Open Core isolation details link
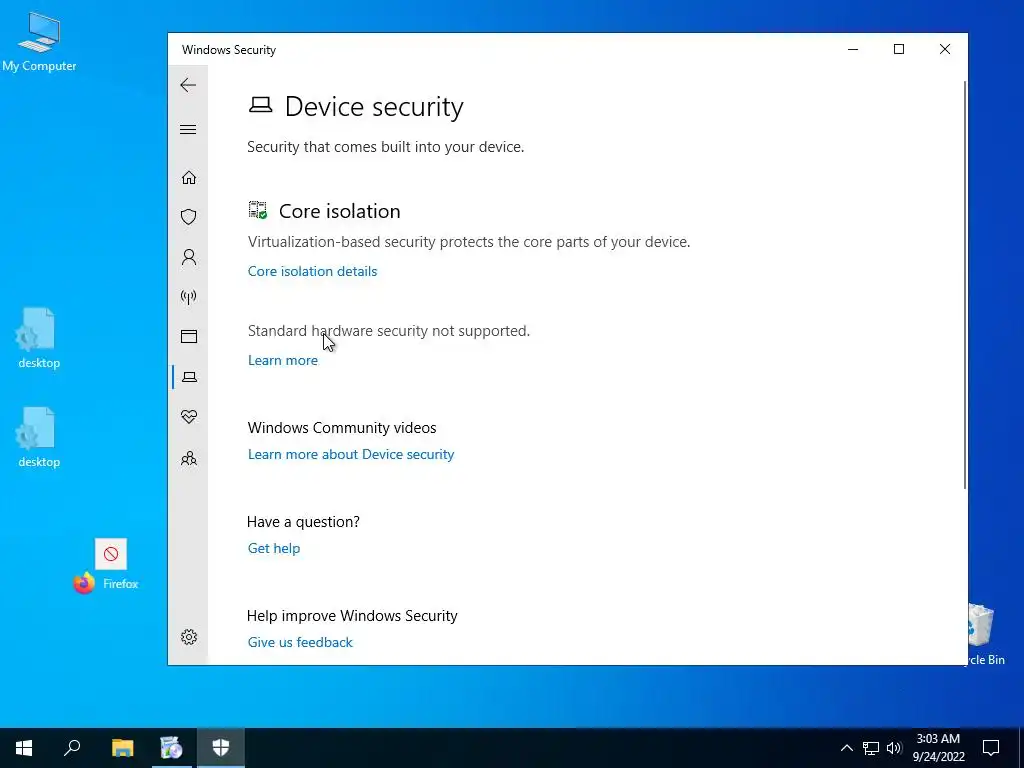This screenshot has height=768, width=1024. click(312, 271)
